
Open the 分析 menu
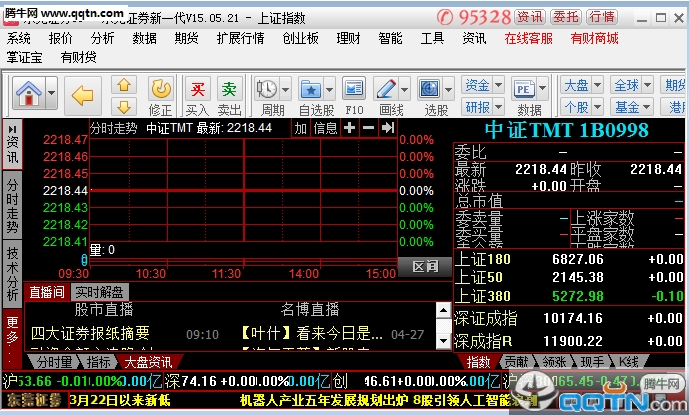[102, 38]
